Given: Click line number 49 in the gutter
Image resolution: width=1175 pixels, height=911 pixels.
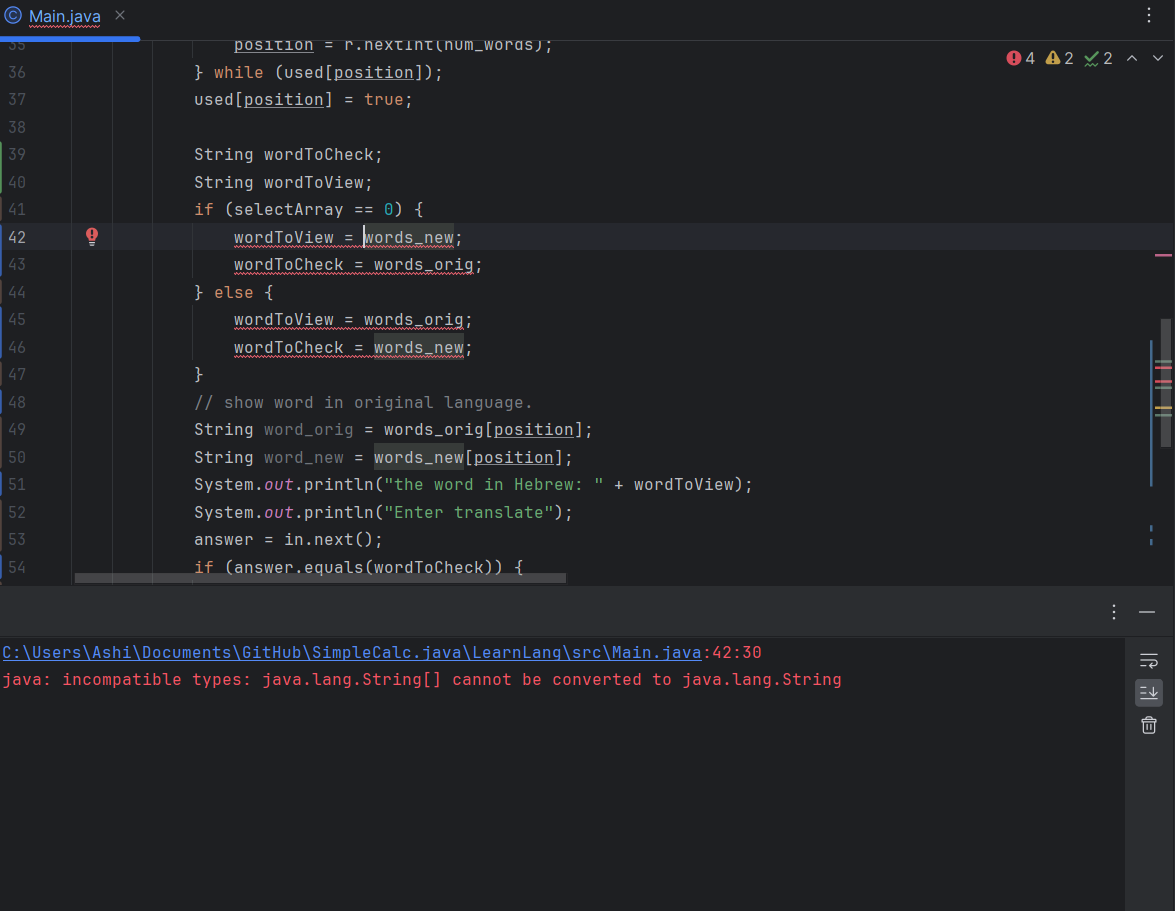Looking at the screenshot, I should pos(17,429).
